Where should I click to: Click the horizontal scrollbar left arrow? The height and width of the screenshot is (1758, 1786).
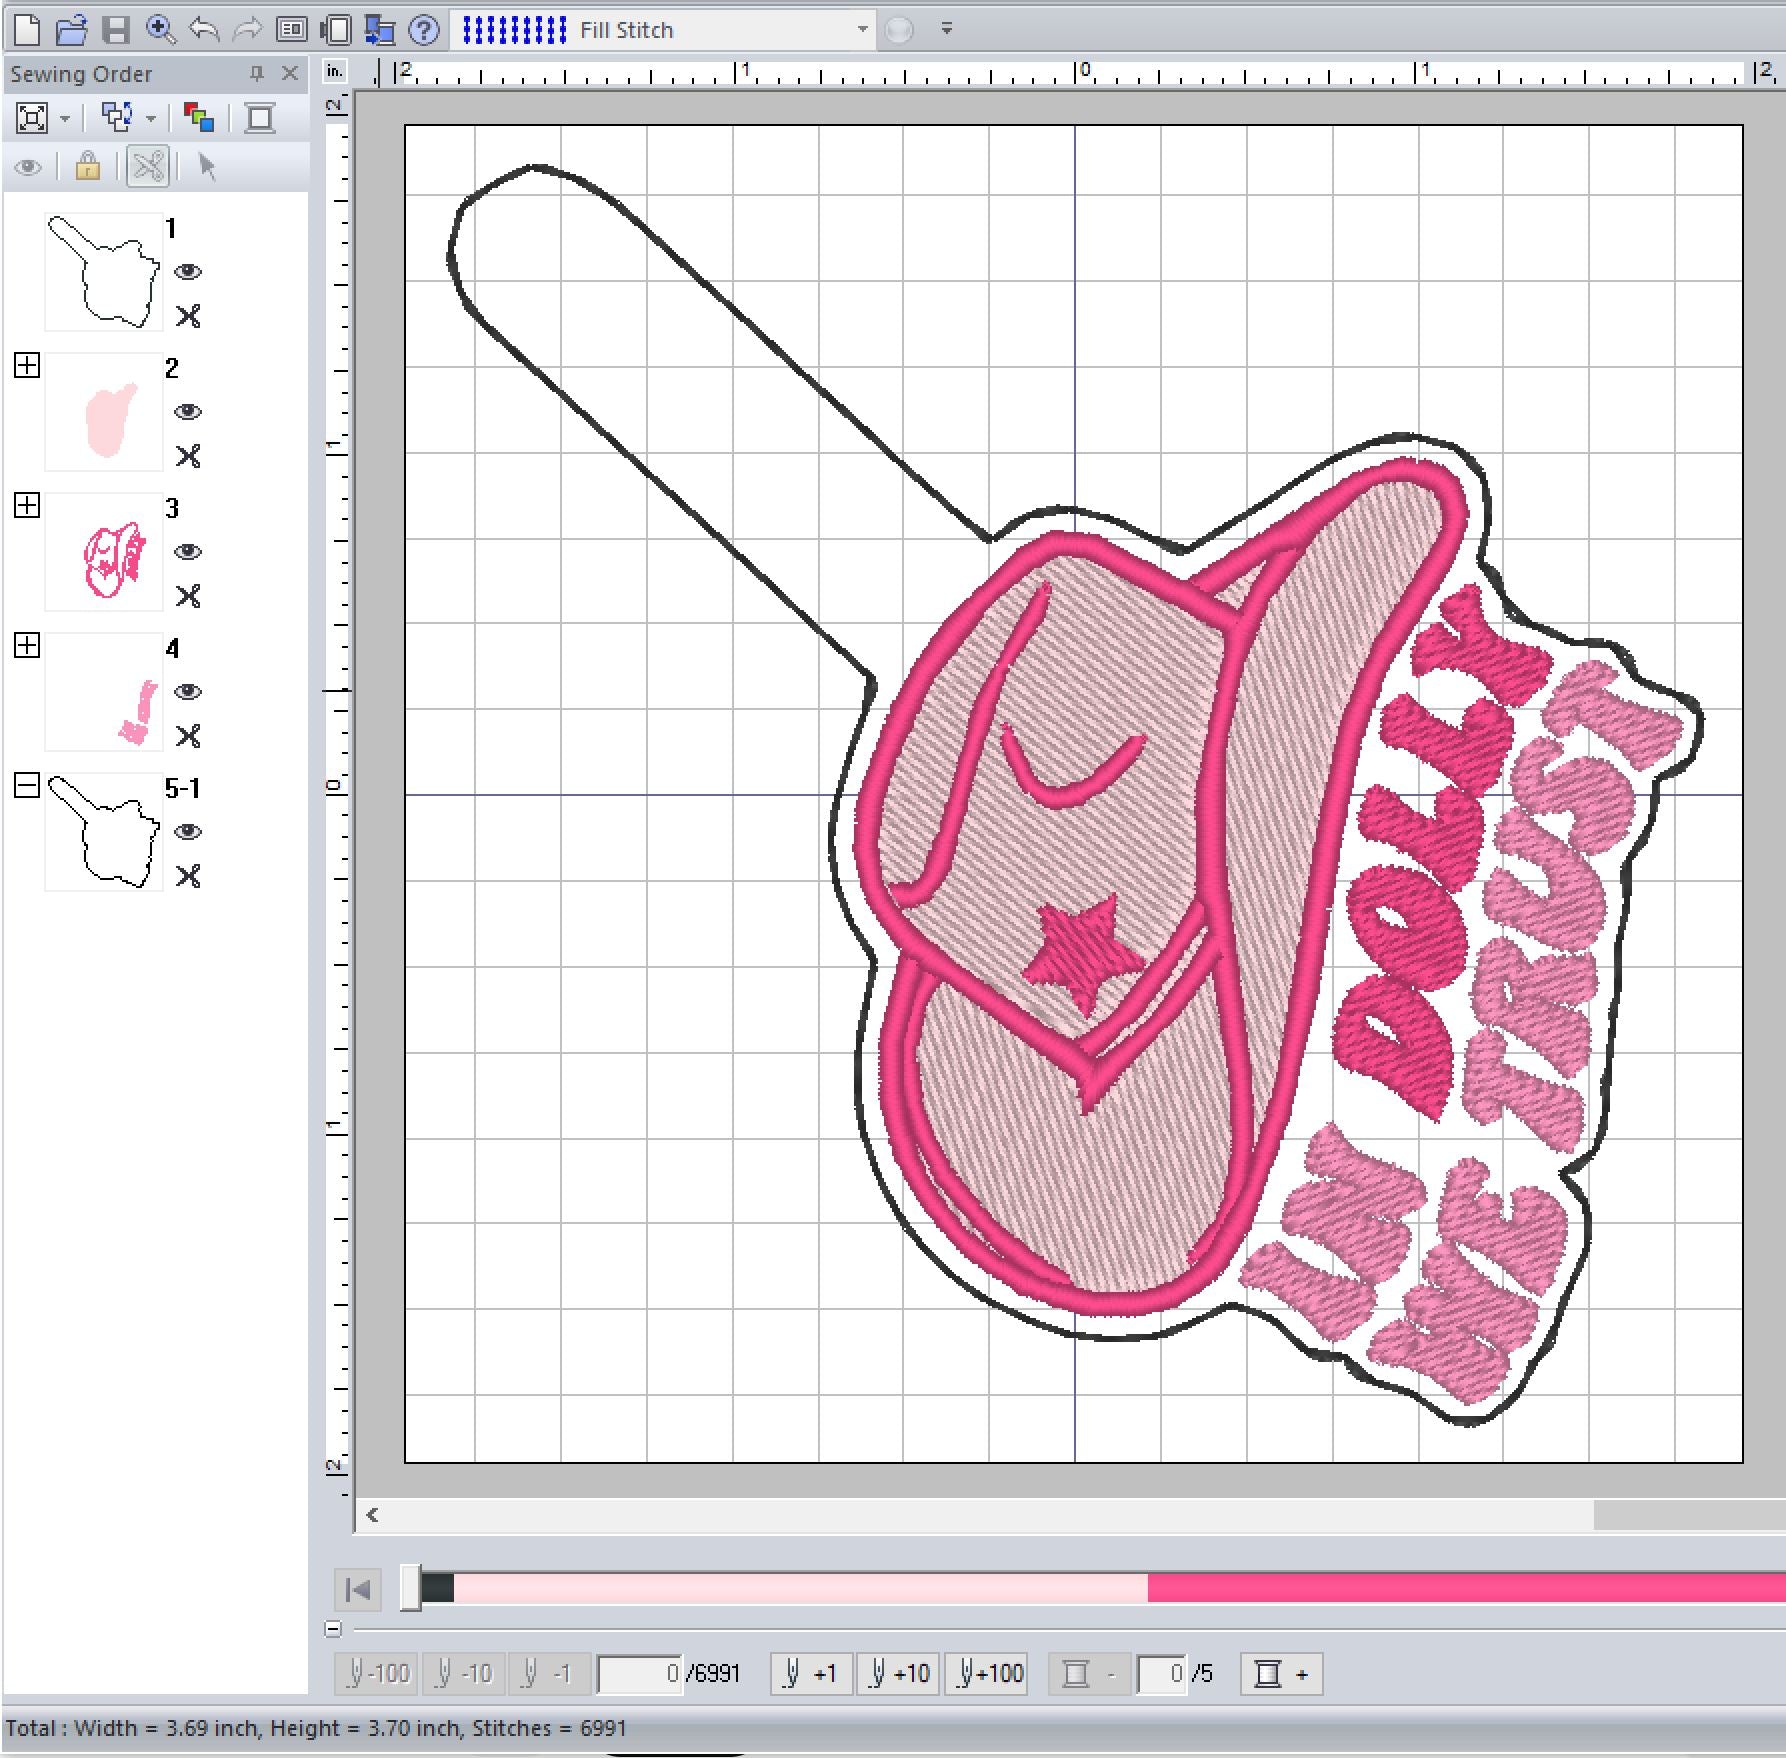373,1515
